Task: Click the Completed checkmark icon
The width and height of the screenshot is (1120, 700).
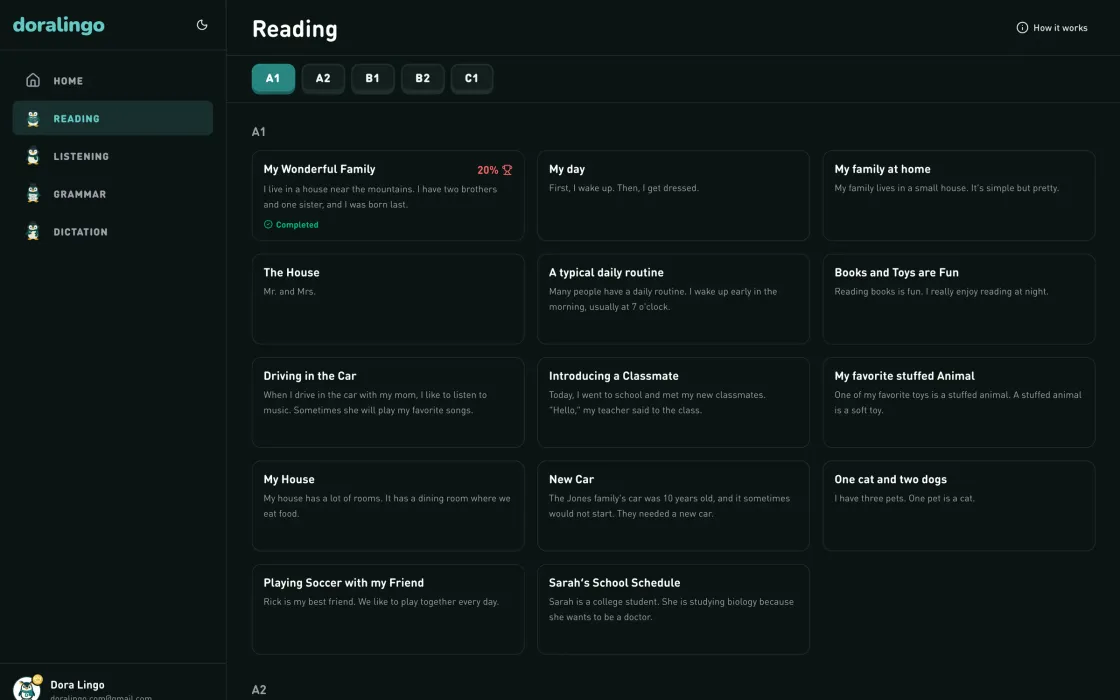Action: pos(268,224)
